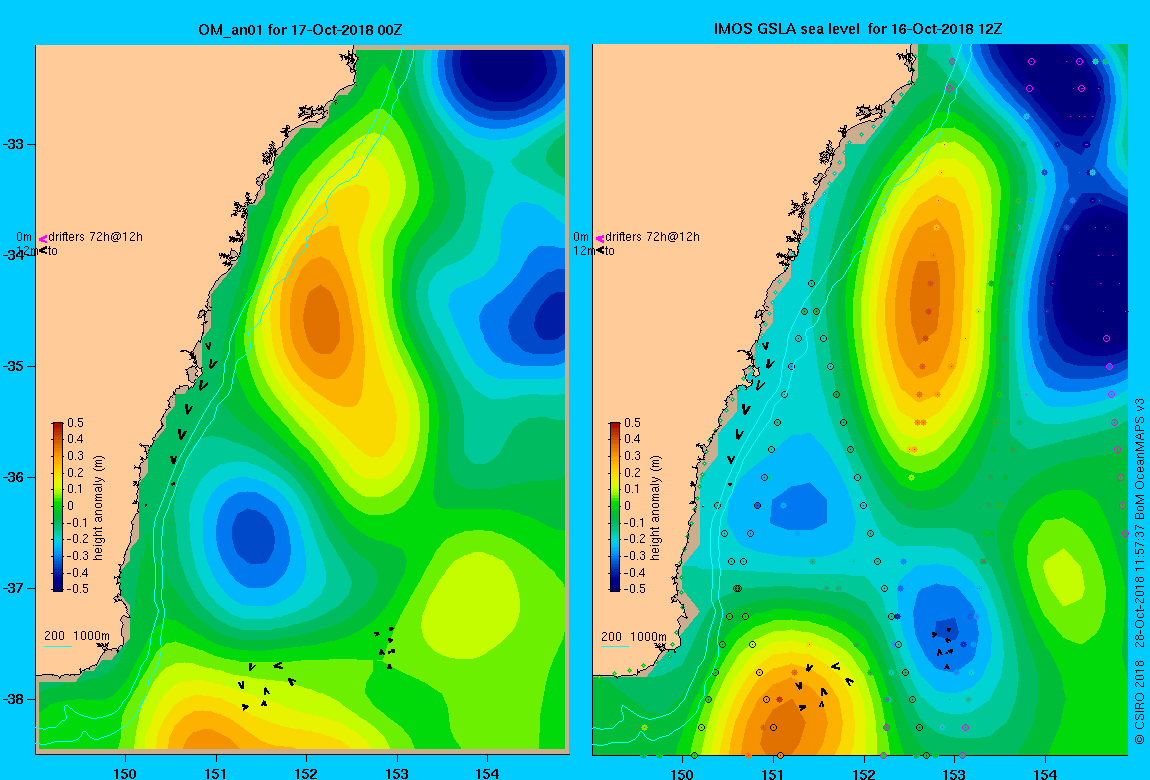1150x780 pixels.
Task: Select the left map title OM_an01 for 17-Oct-2018 00Z
Action: pos(300,30)
